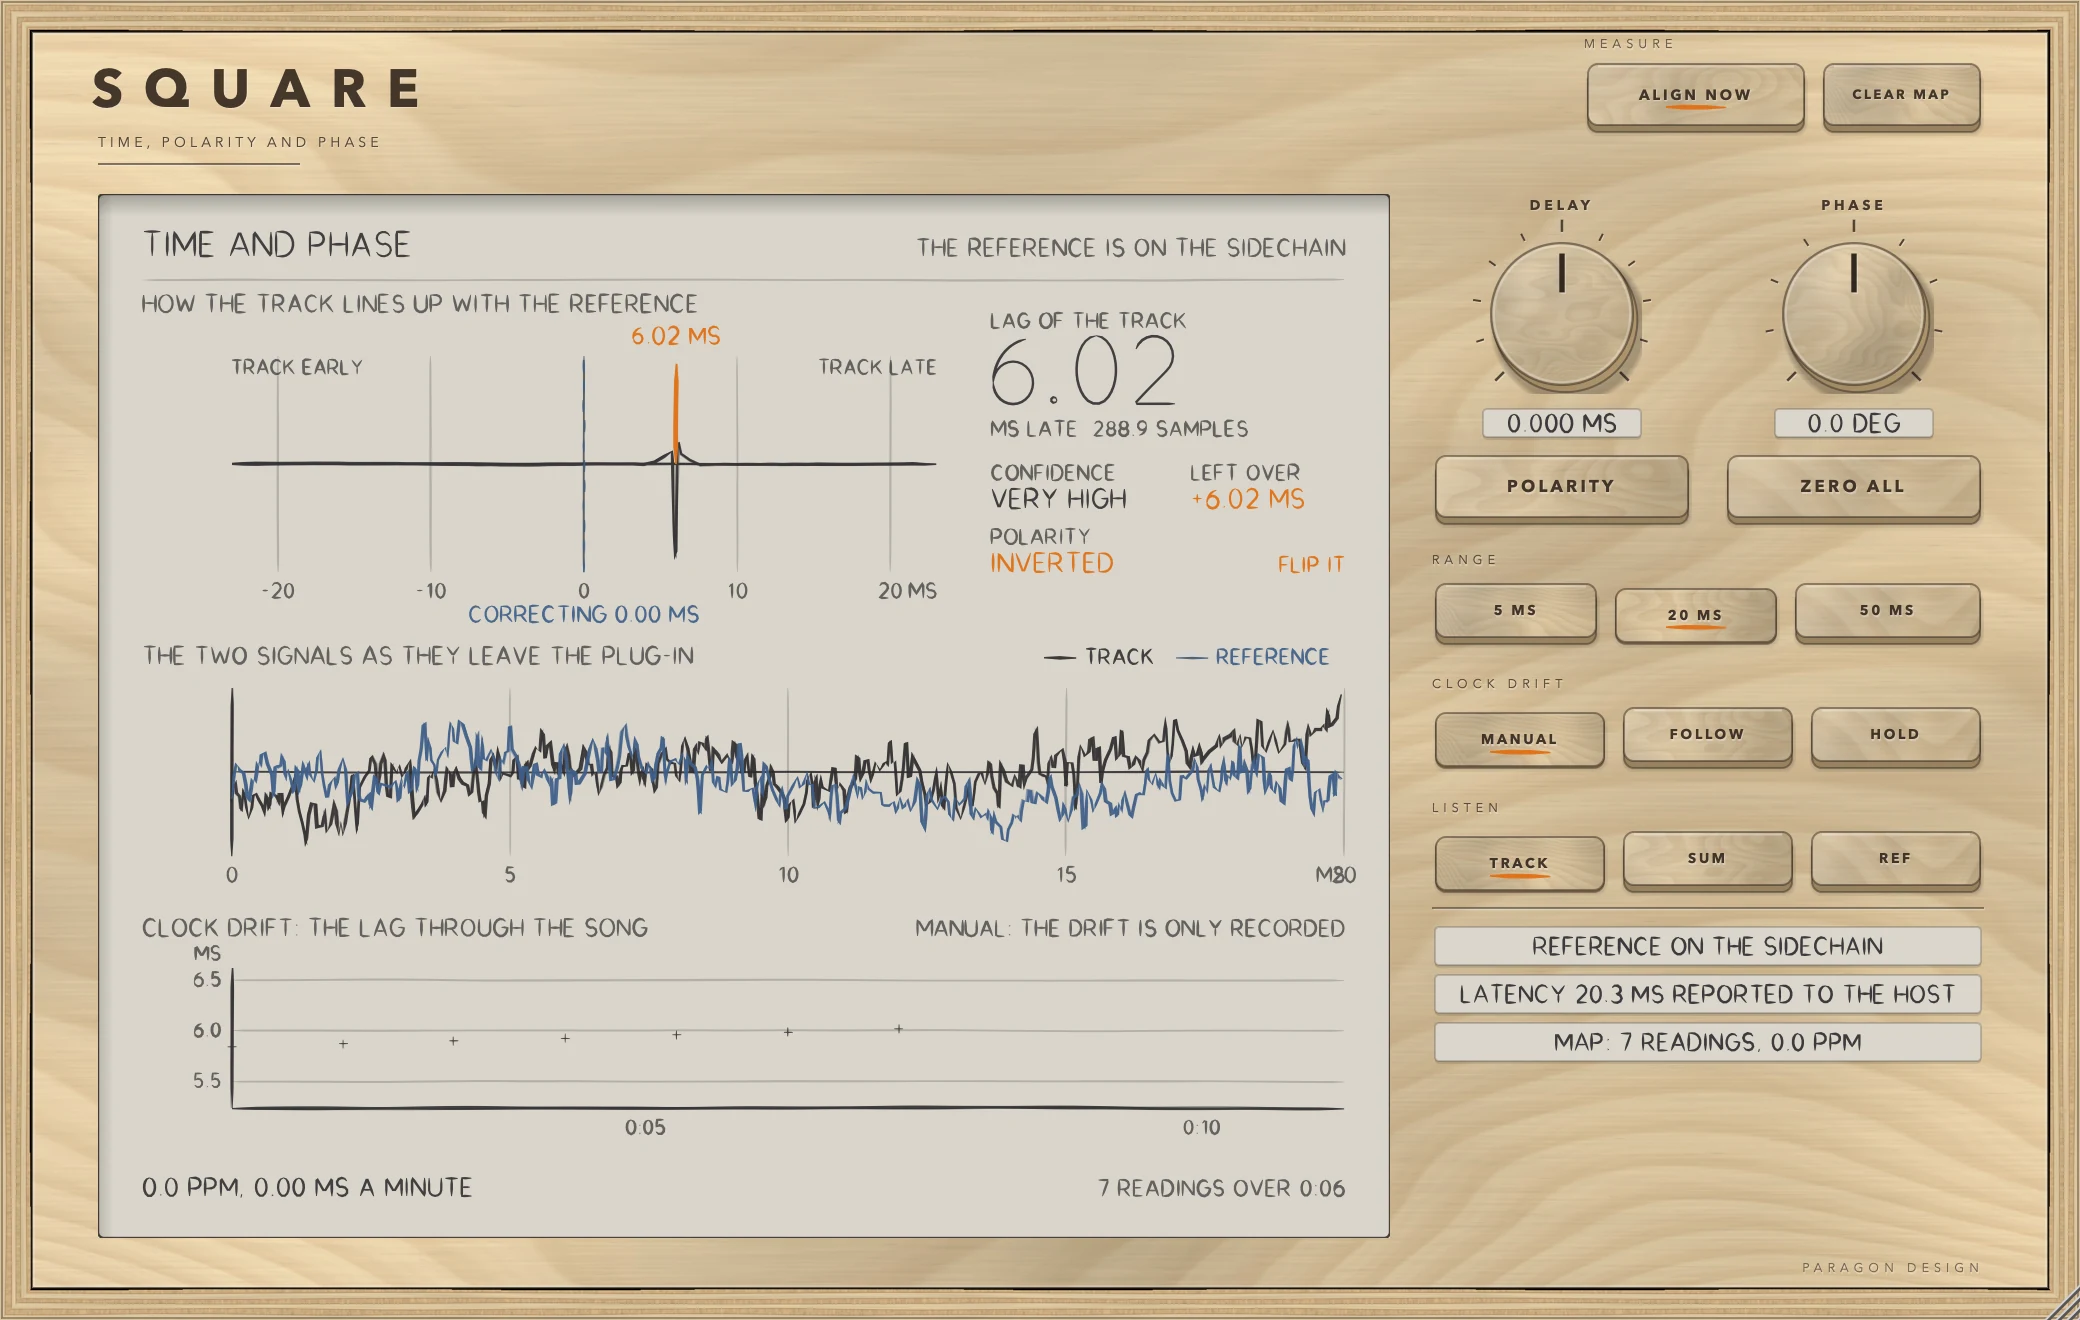
Task: Click the Latency 20.3 MS reported status
Action: tap(1707, 994)
